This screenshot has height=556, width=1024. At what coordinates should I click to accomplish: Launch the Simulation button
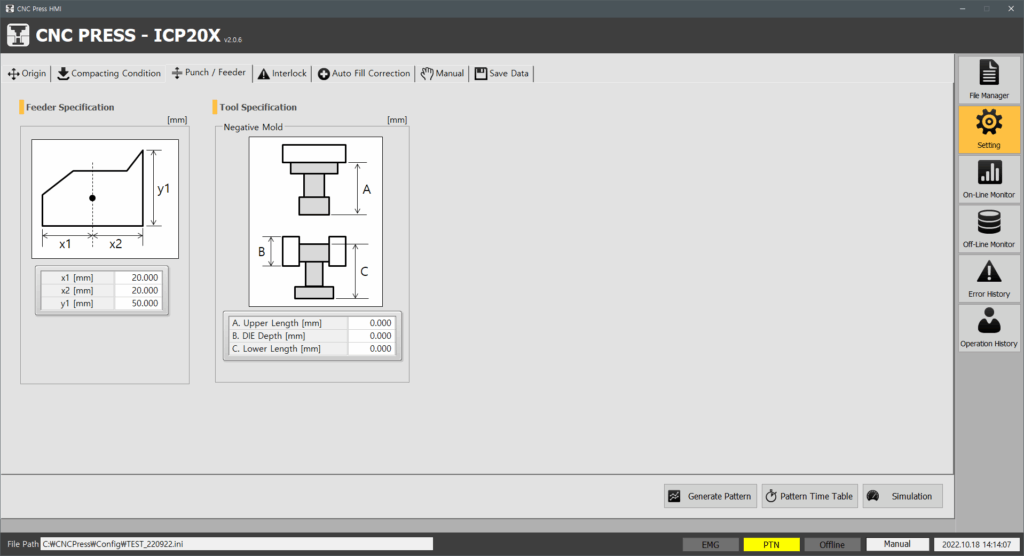901,496
